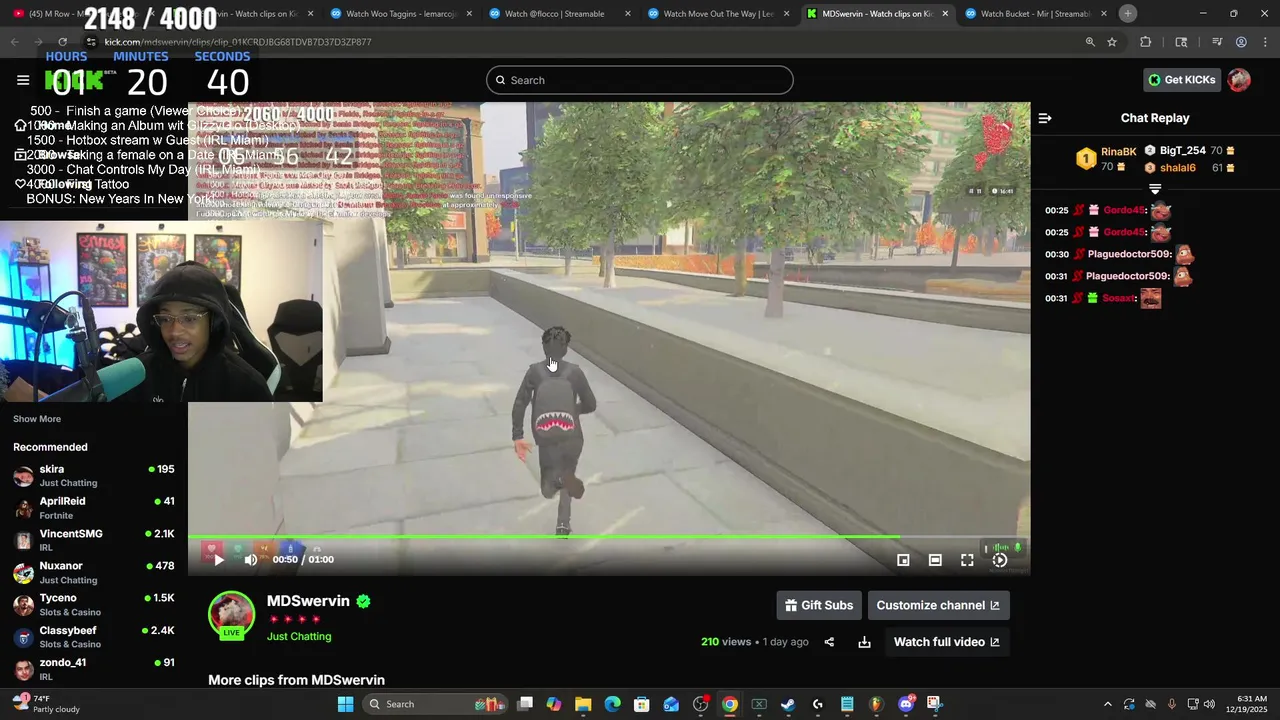This screenshot has width=1280, height=720.
Task: Open the player playback settings icon
Action: click(999, 560)
